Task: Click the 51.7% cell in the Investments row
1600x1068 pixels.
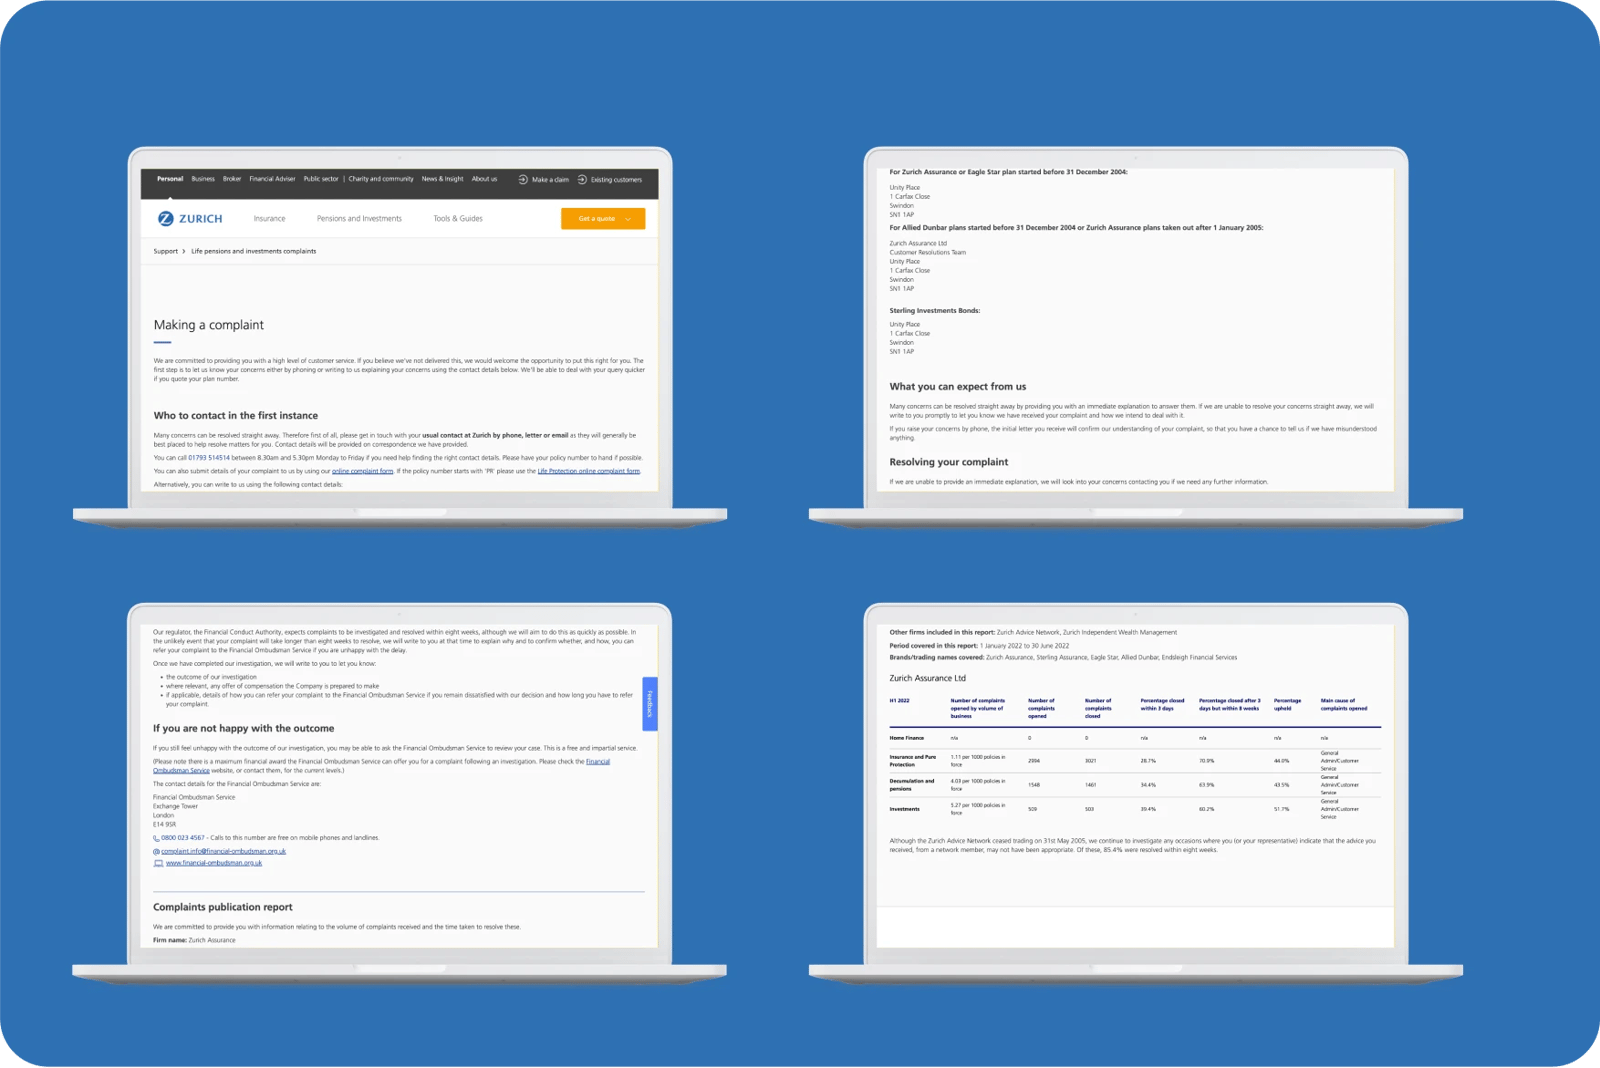Action: [1282, 809]
